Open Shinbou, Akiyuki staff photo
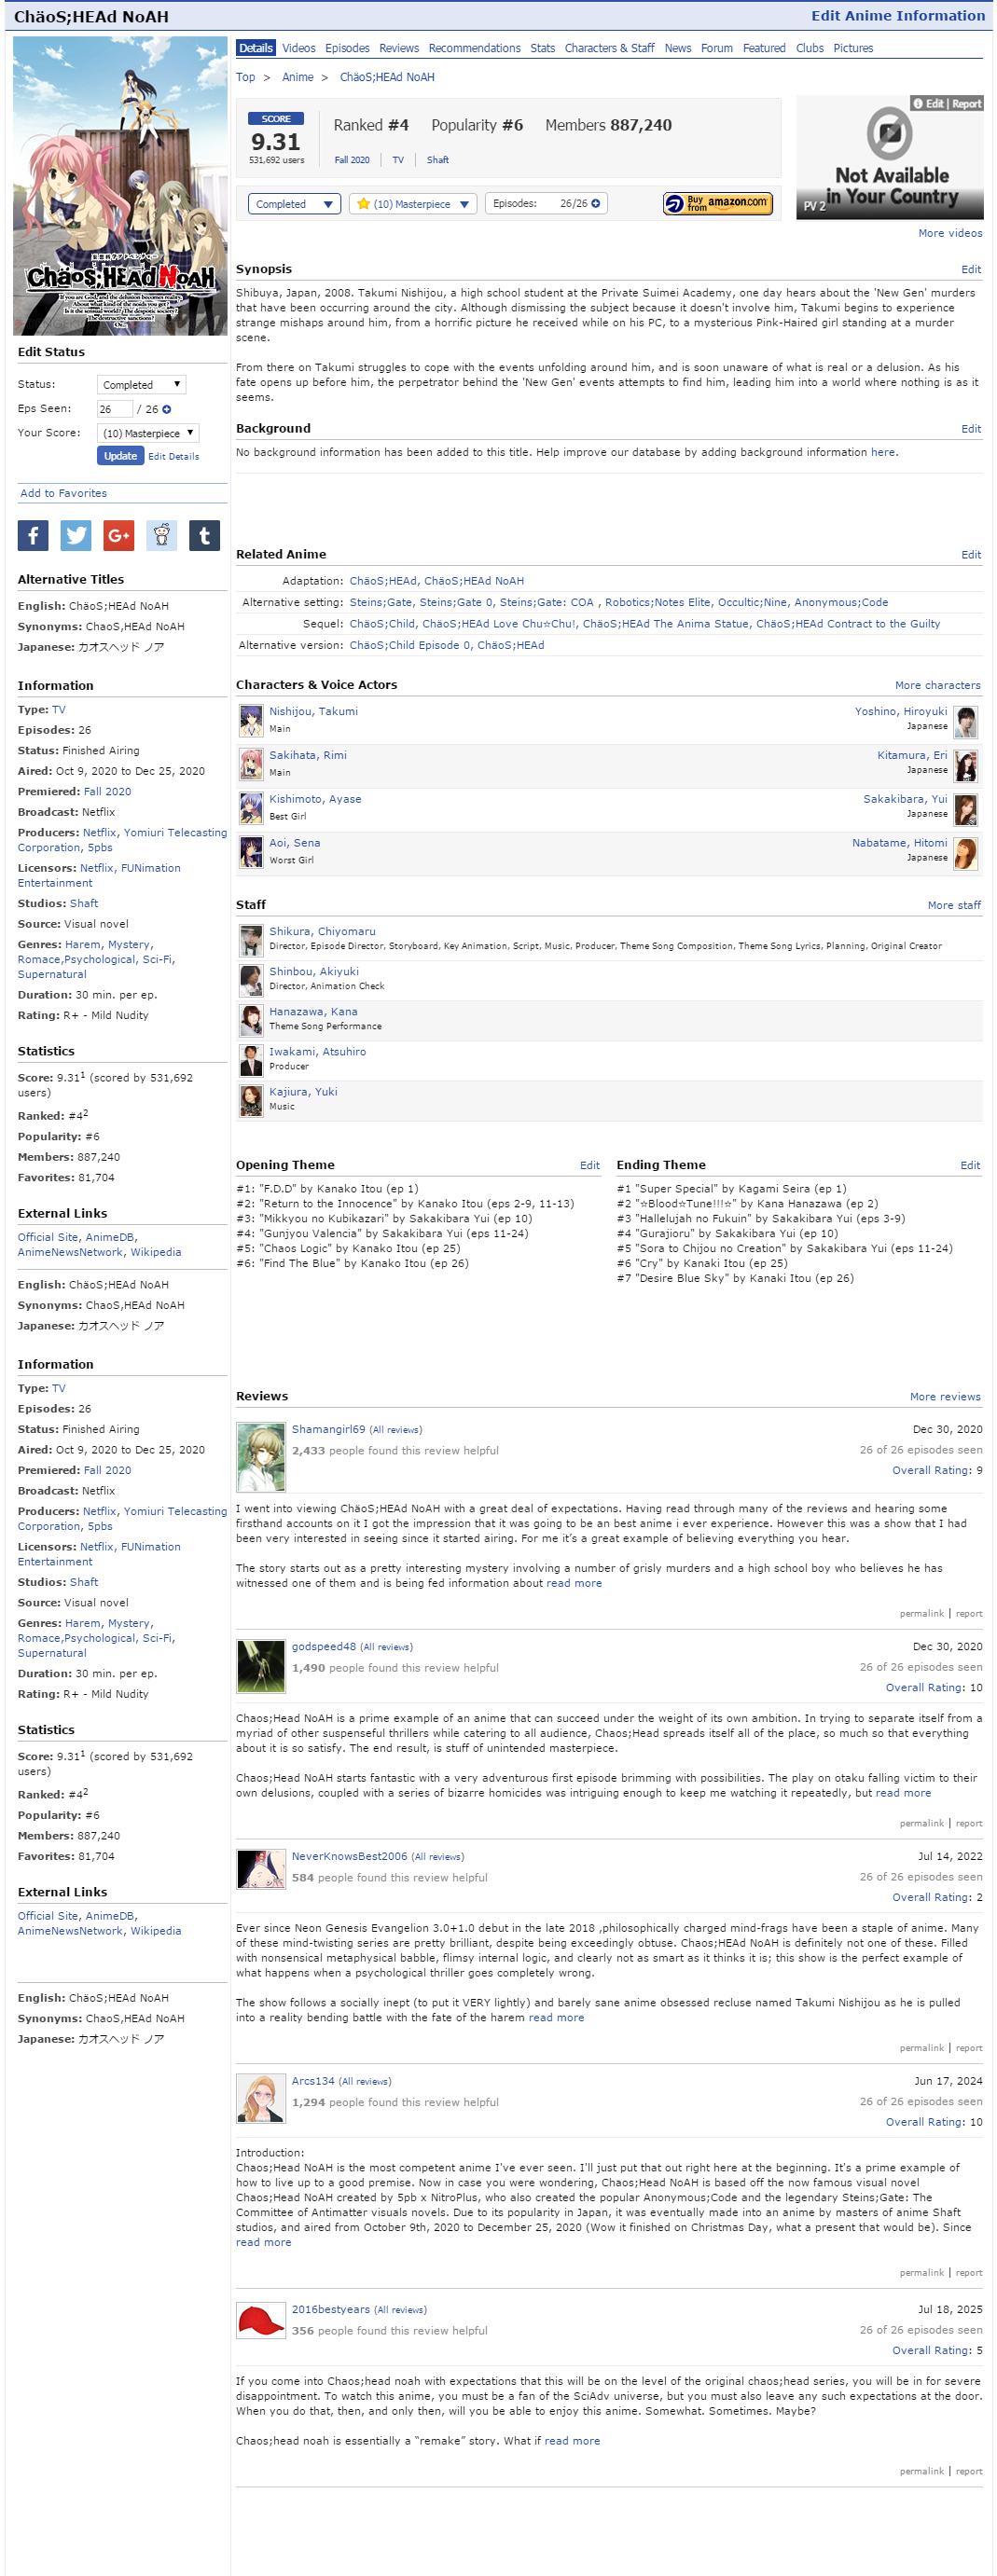This screenshot has height=2576, width=997. click(251, 980)
